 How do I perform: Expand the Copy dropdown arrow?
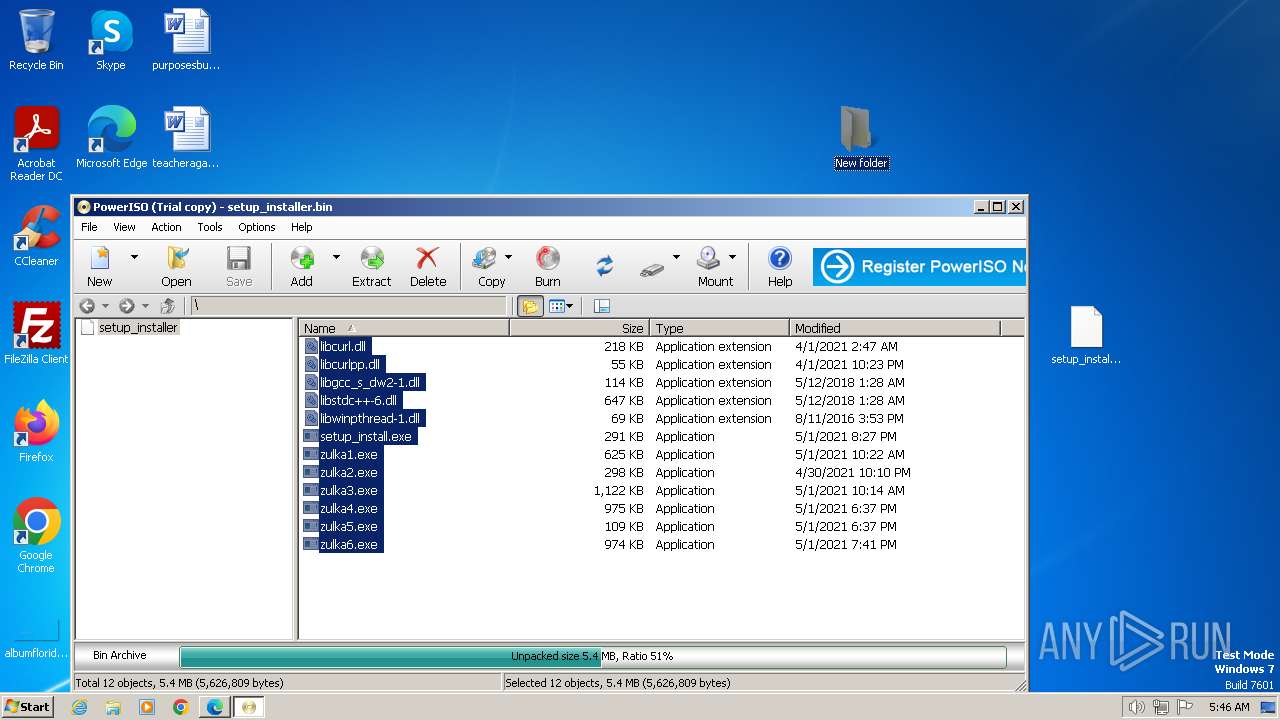pyautogui.click(x=508, y=258)
